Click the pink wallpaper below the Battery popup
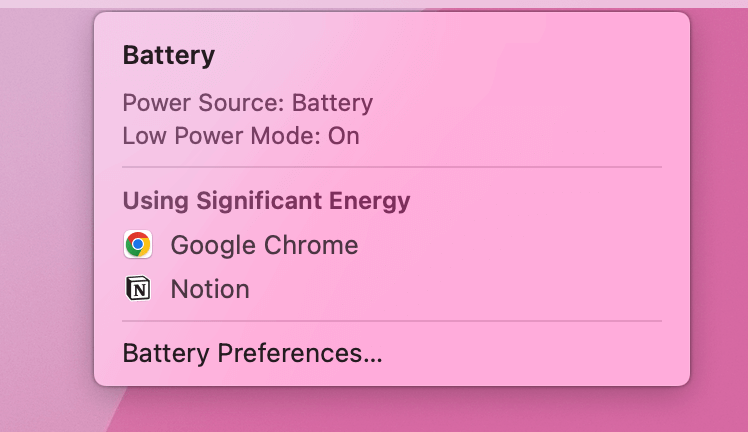Image resolution: width=748 pixels, height=432 pixels. (x=391, y=410)
